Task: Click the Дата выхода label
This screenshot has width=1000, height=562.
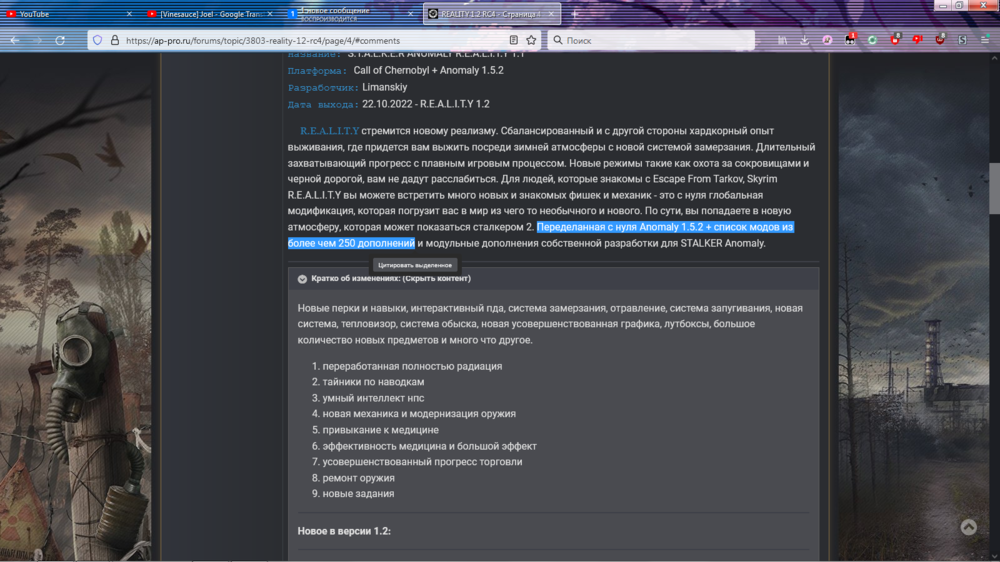Action: click(x=323, y=104)
